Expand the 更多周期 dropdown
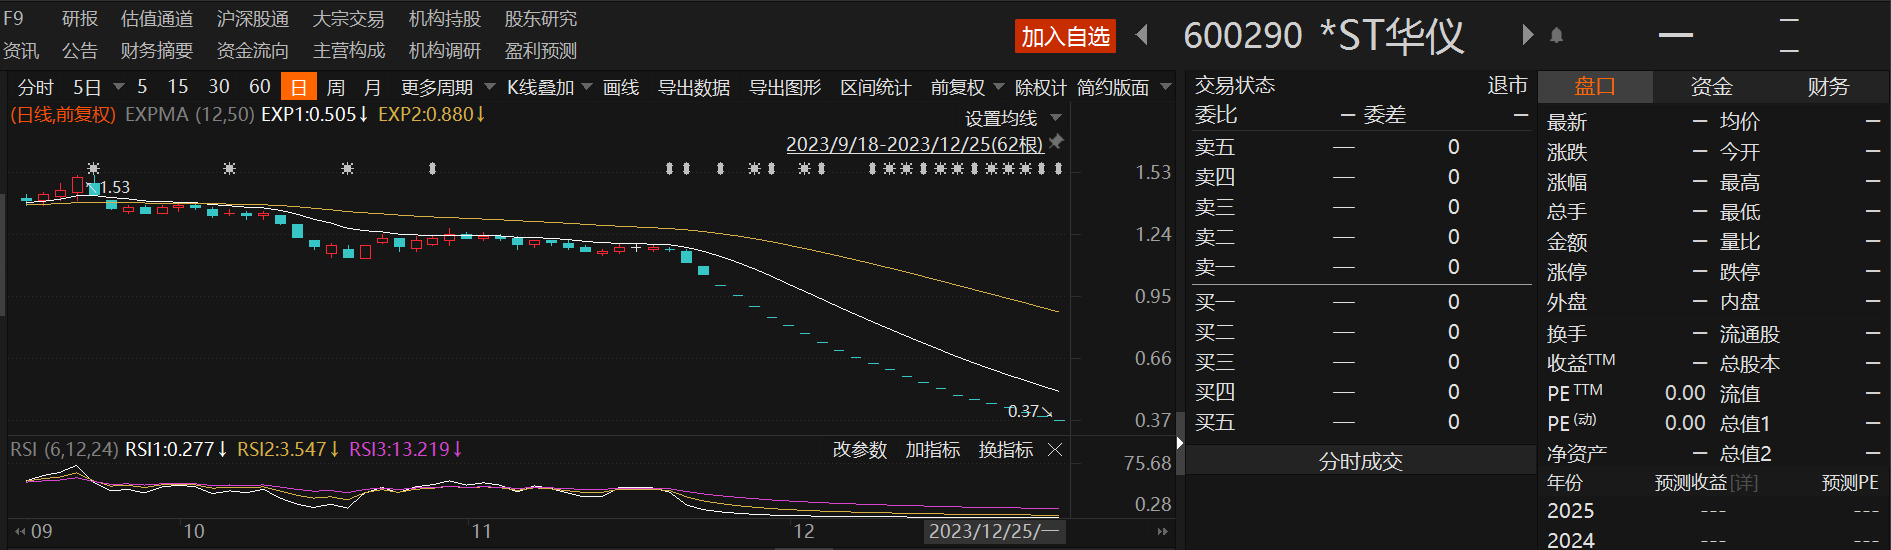The image size is (1891, 550). coord(447,87)
